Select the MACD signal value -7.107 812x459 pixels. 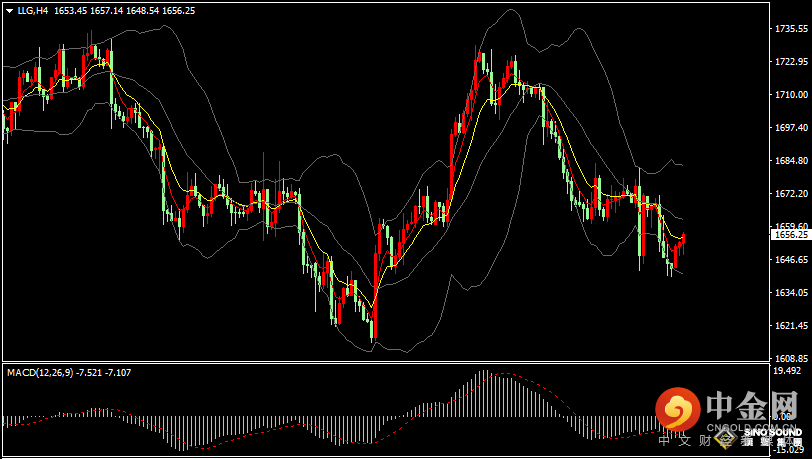click(x=118, y=372)
